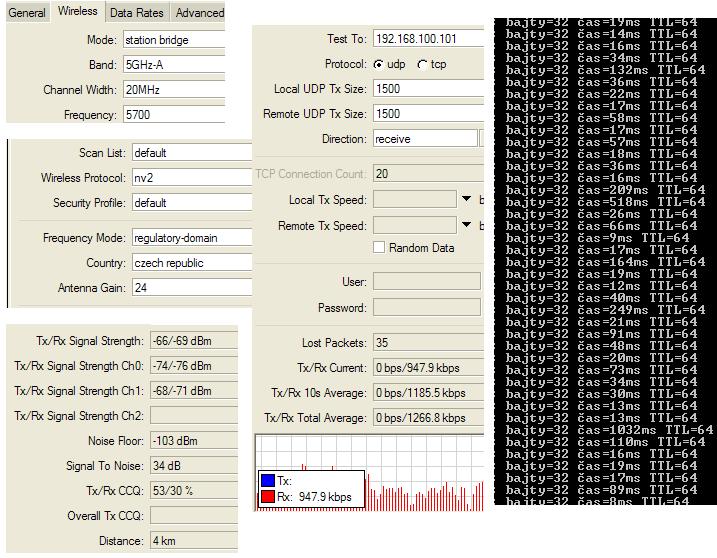Screen dimensions: 717x558
Task: Click the TCP Connection Count field
Action: (428, 173)
